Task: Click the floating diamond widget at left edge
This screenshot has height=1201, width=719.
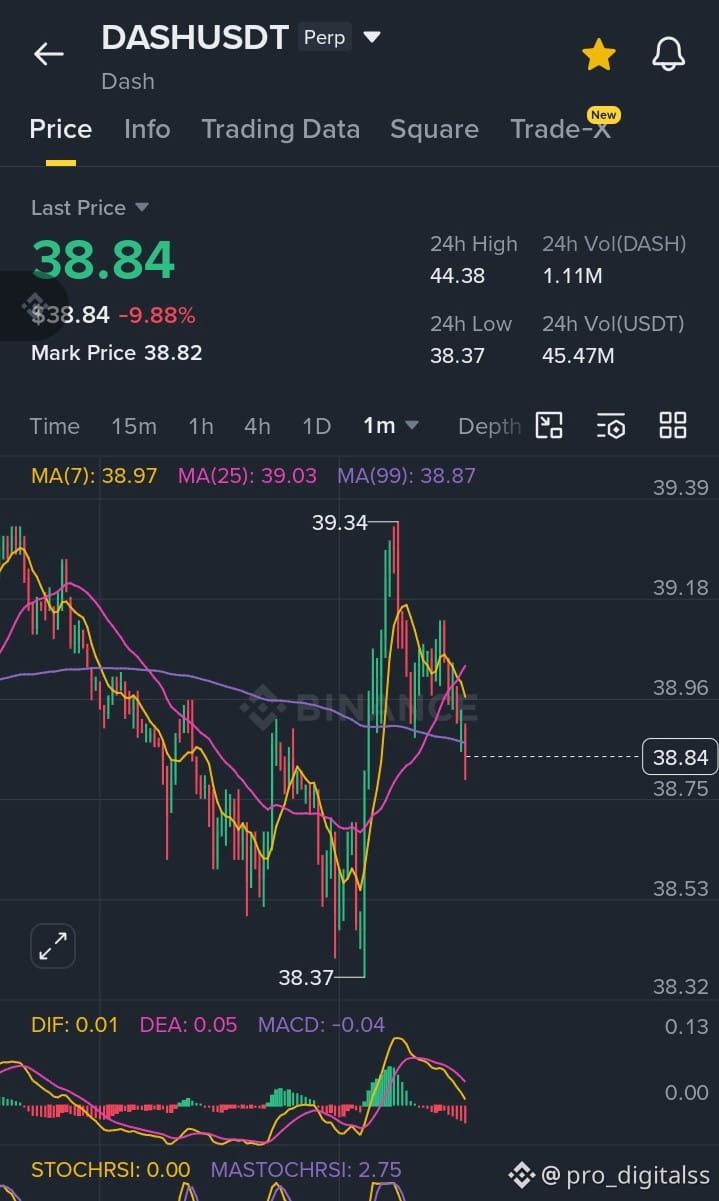Action: click(33, 306)
